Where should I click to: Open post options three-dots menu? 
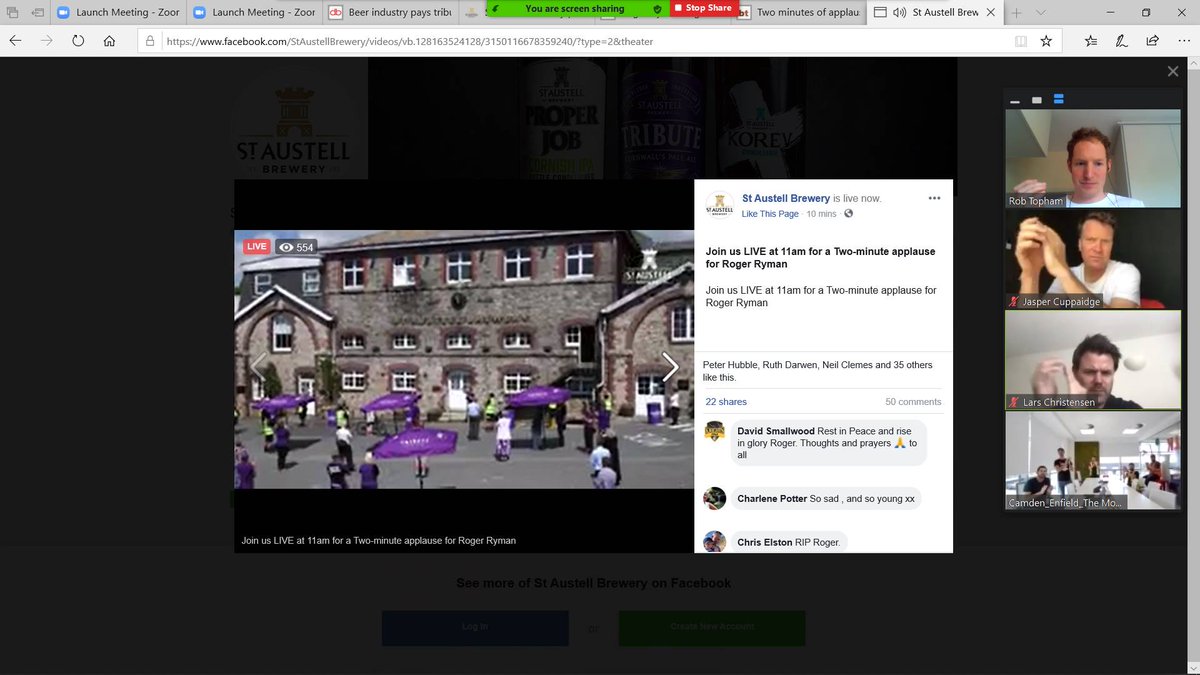934,198
